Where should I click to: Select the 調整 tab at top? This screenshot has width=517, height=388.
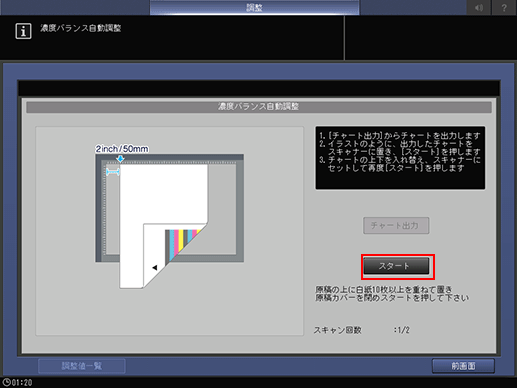[254, 7]
